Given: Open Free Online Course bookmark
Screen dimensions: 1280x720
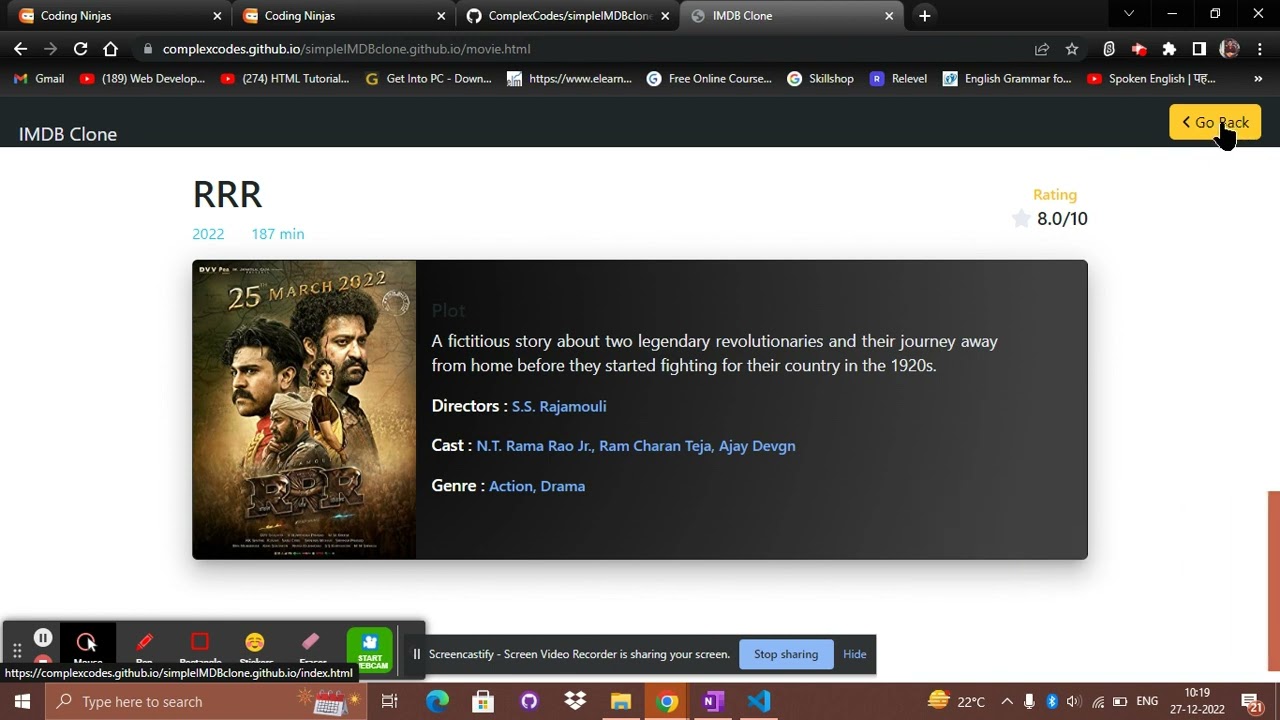Looking at the screenshot, I should coord(709,78).
